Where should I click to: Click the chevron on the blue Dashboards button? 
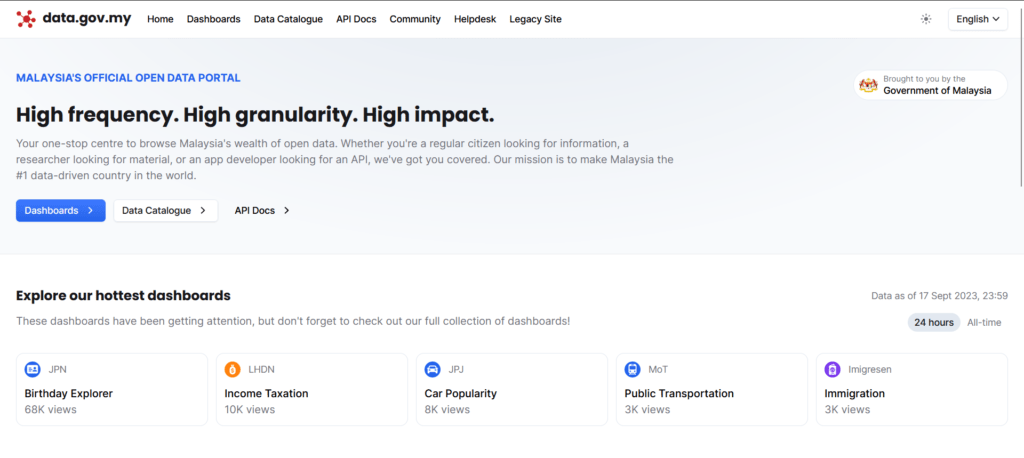[x=90, y=211]
